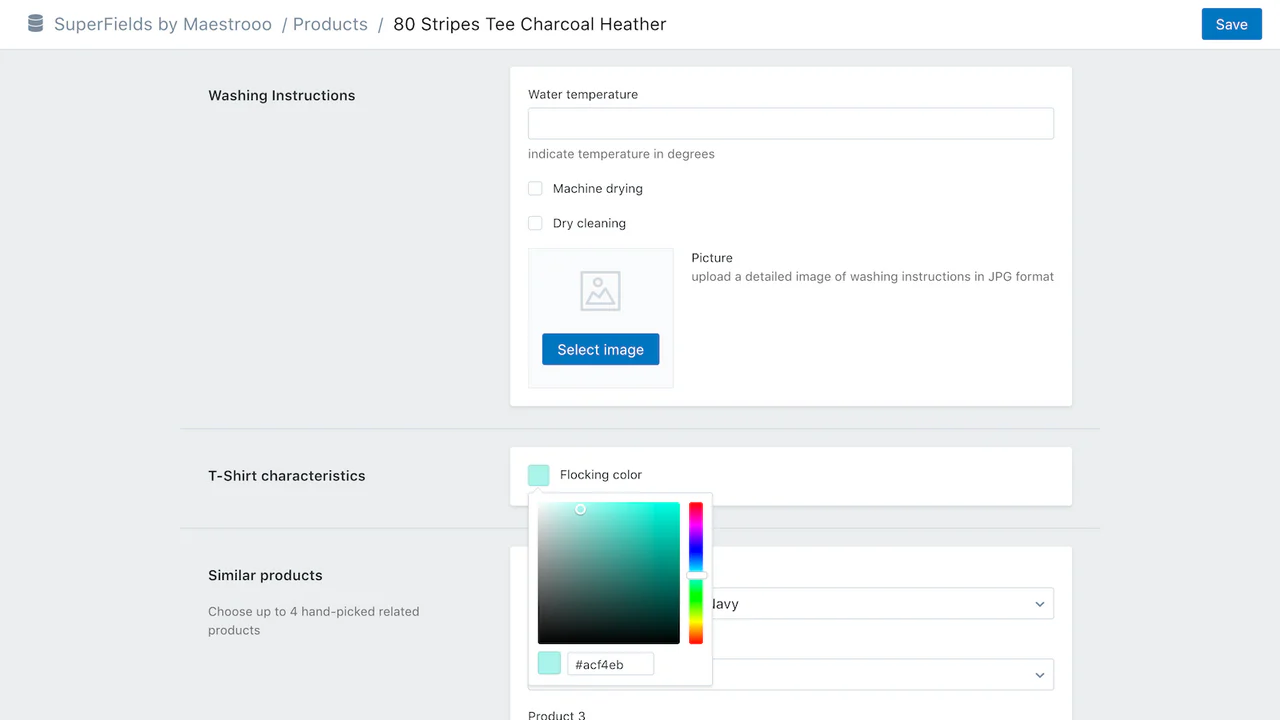
Task: Open the SuperFields by Maestrooo breadcrumb
Action: click(x=163, y=24)
